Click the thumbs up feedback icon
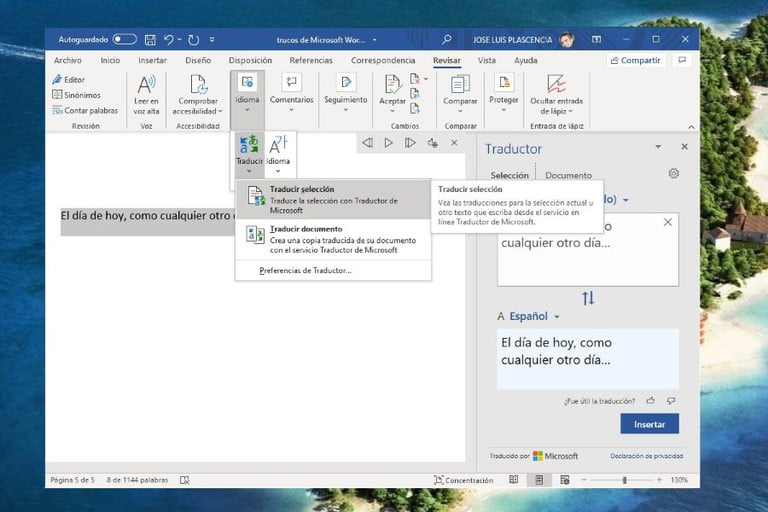This screenshot has width=768, height=512. click(x=650, y=400)
